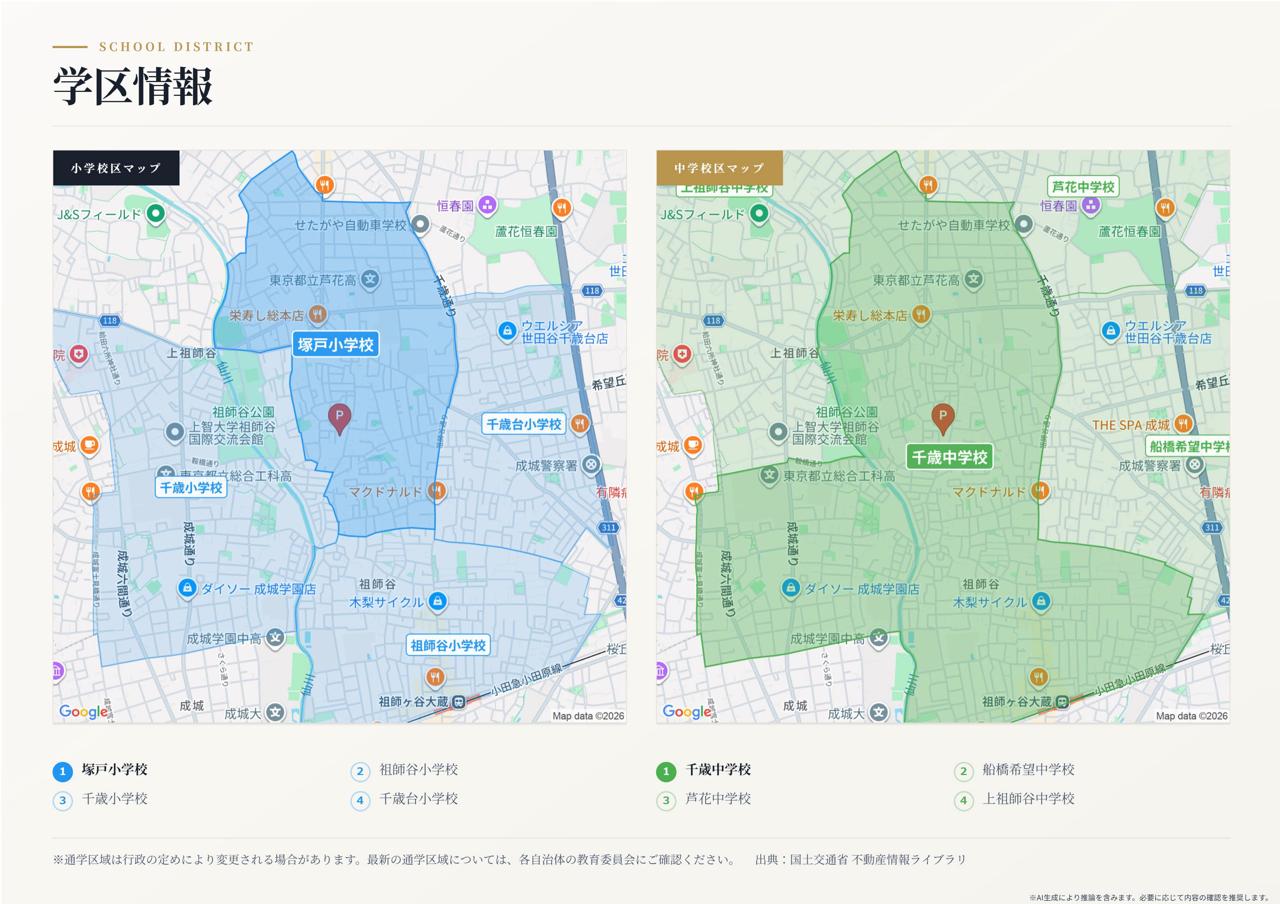This screenshot has height=904, width=1280.
Task: Click the purple 恒春園 icon in the 中学校区 map
Action: click(1091, 206)
